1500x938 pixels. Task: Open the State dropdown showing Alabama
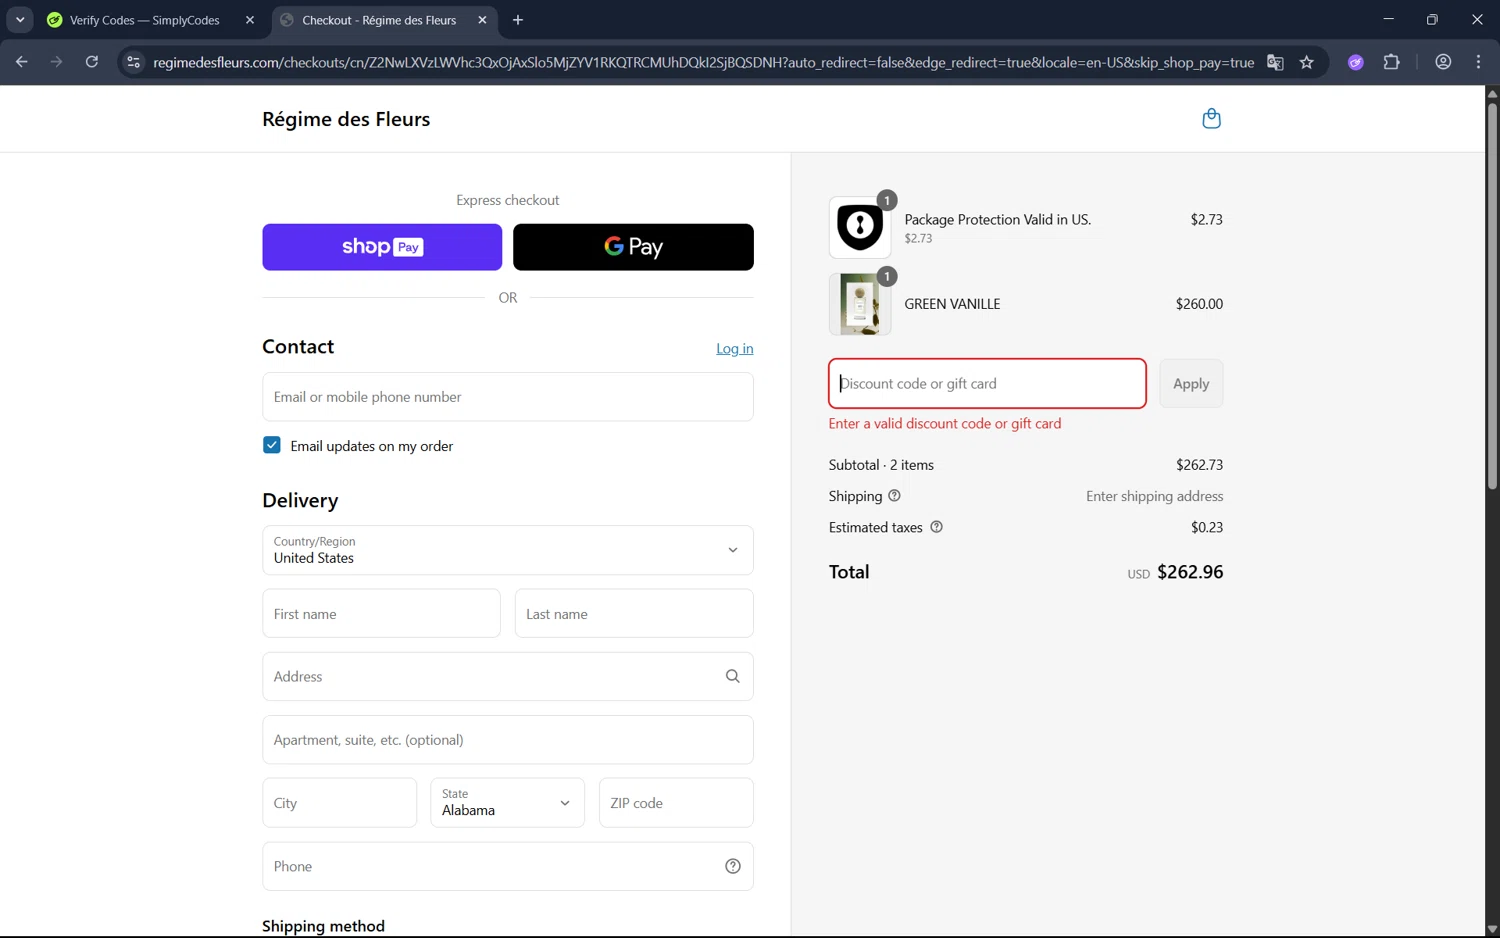pyautogui.click(x=508, y=803)
